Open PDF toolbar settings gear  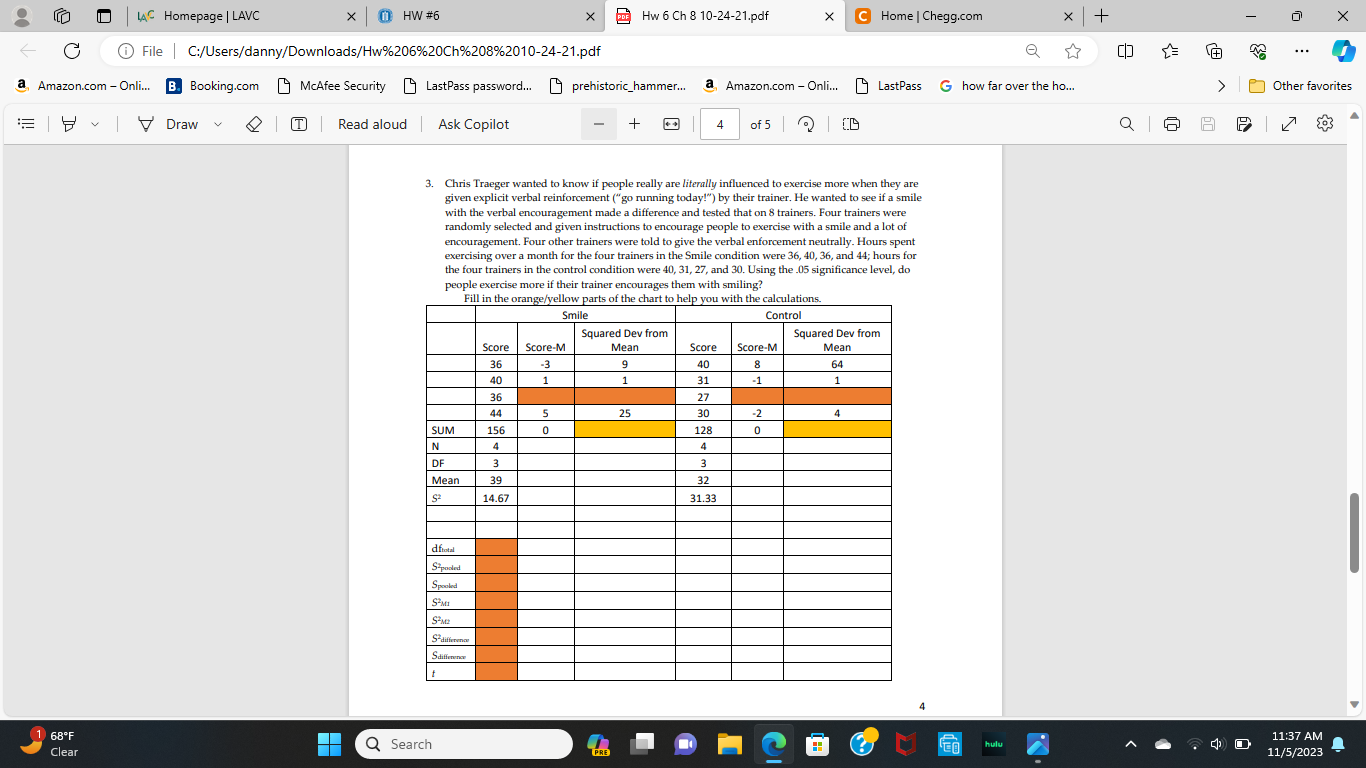click(1325, 124)
